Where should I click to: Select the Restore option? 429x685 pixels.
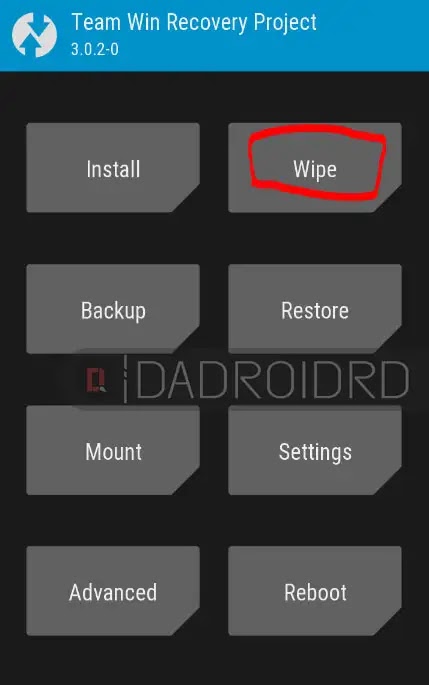315,309
